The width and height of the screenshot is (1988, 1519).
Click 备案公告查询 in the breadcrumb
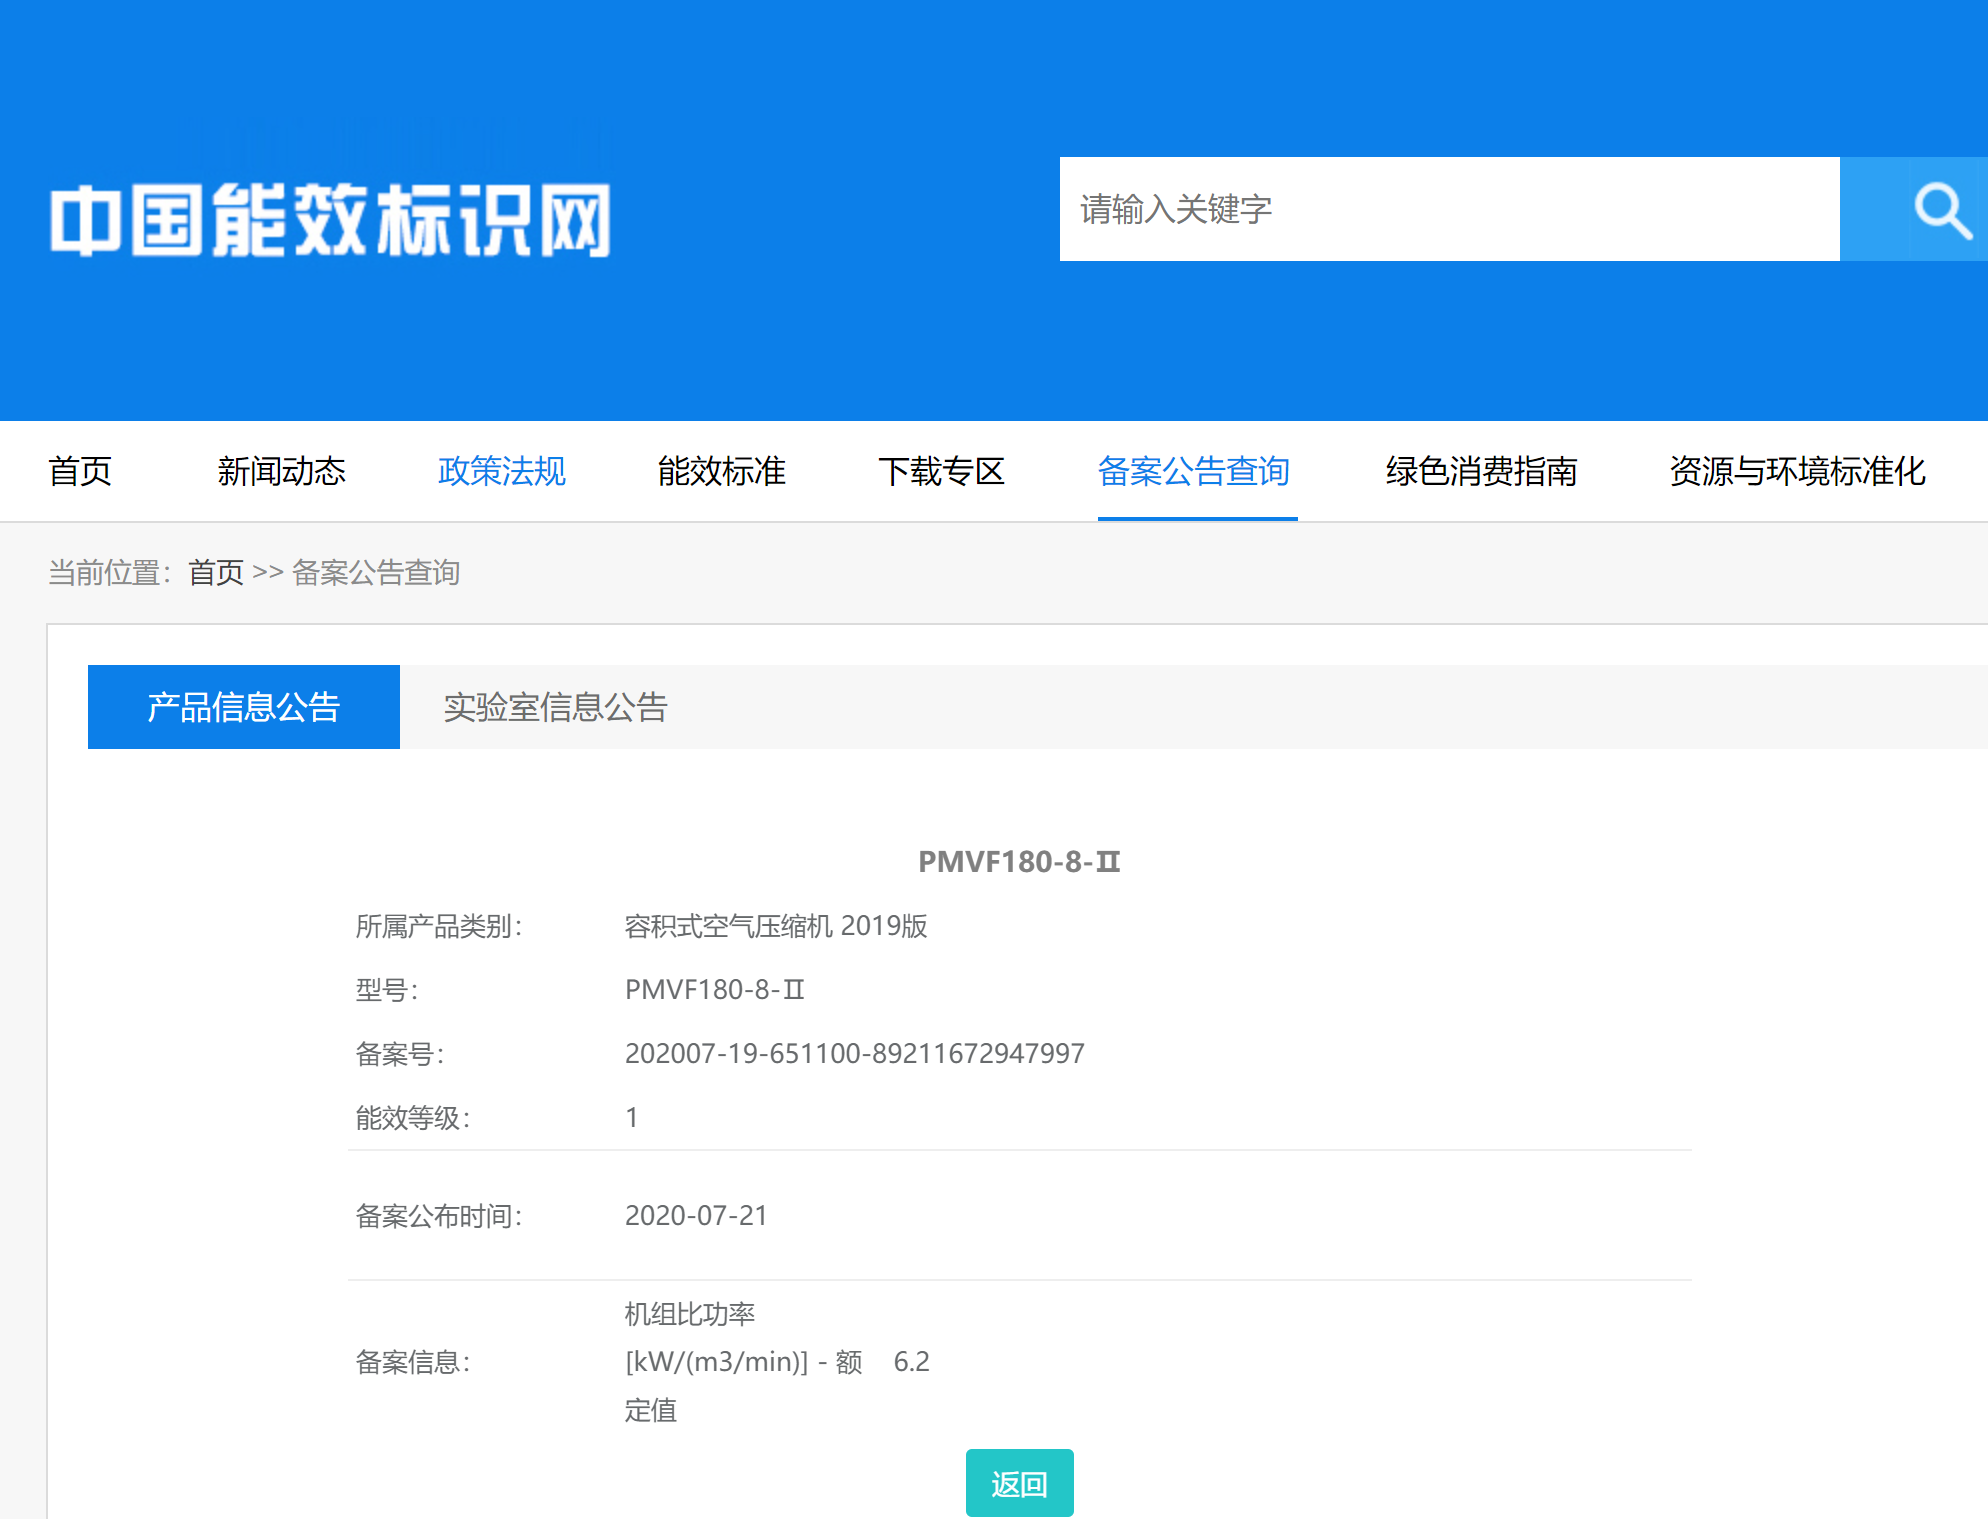tap(376, 572)
